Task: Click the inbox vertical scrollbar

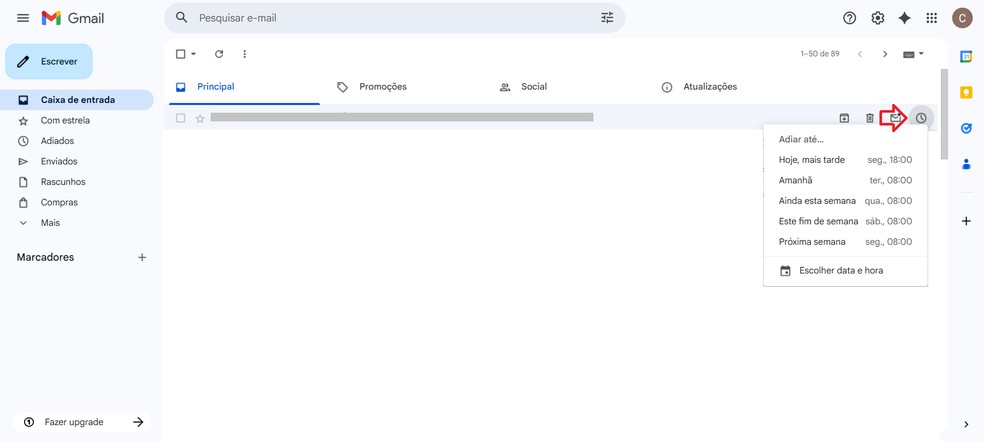Action: coord(944,113)
